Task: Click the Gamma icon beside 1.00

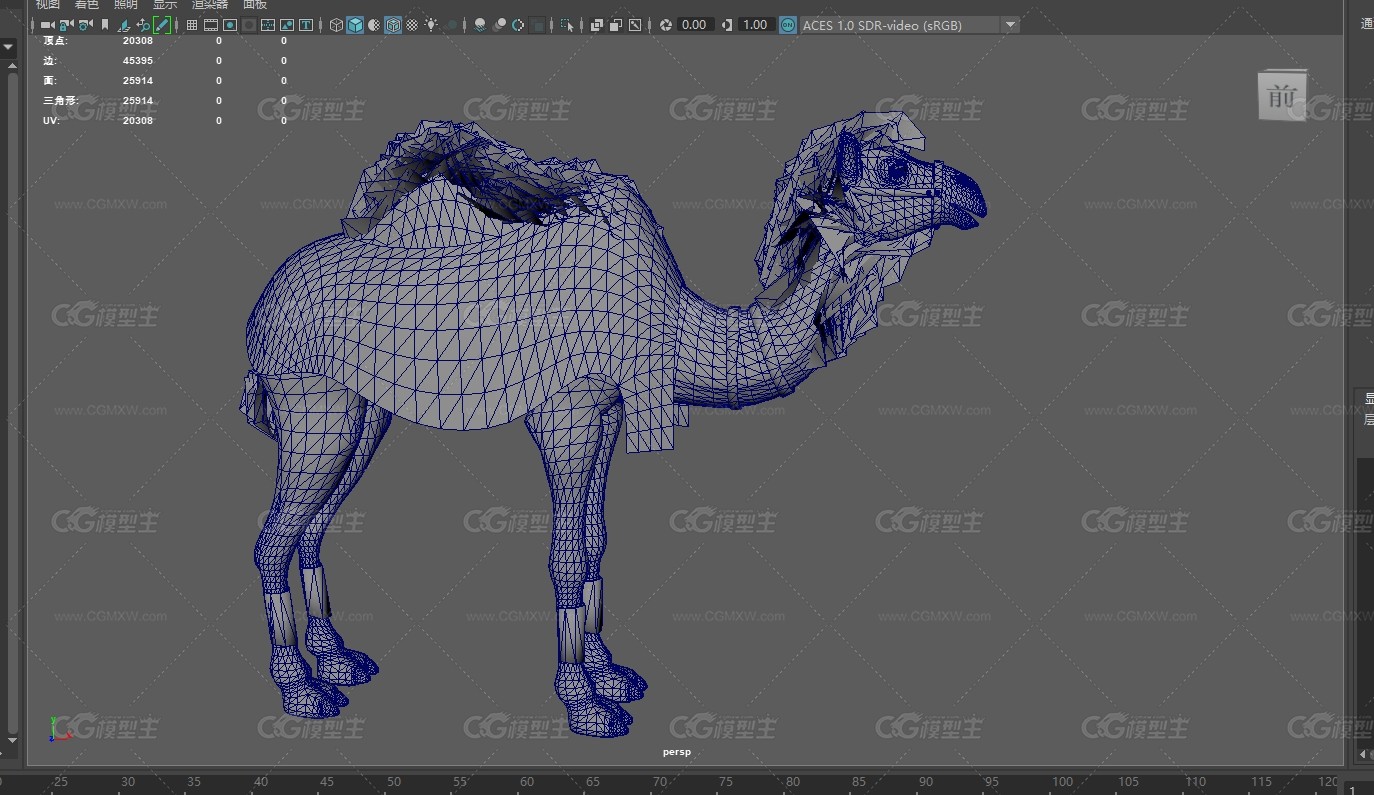Action: 726,25
